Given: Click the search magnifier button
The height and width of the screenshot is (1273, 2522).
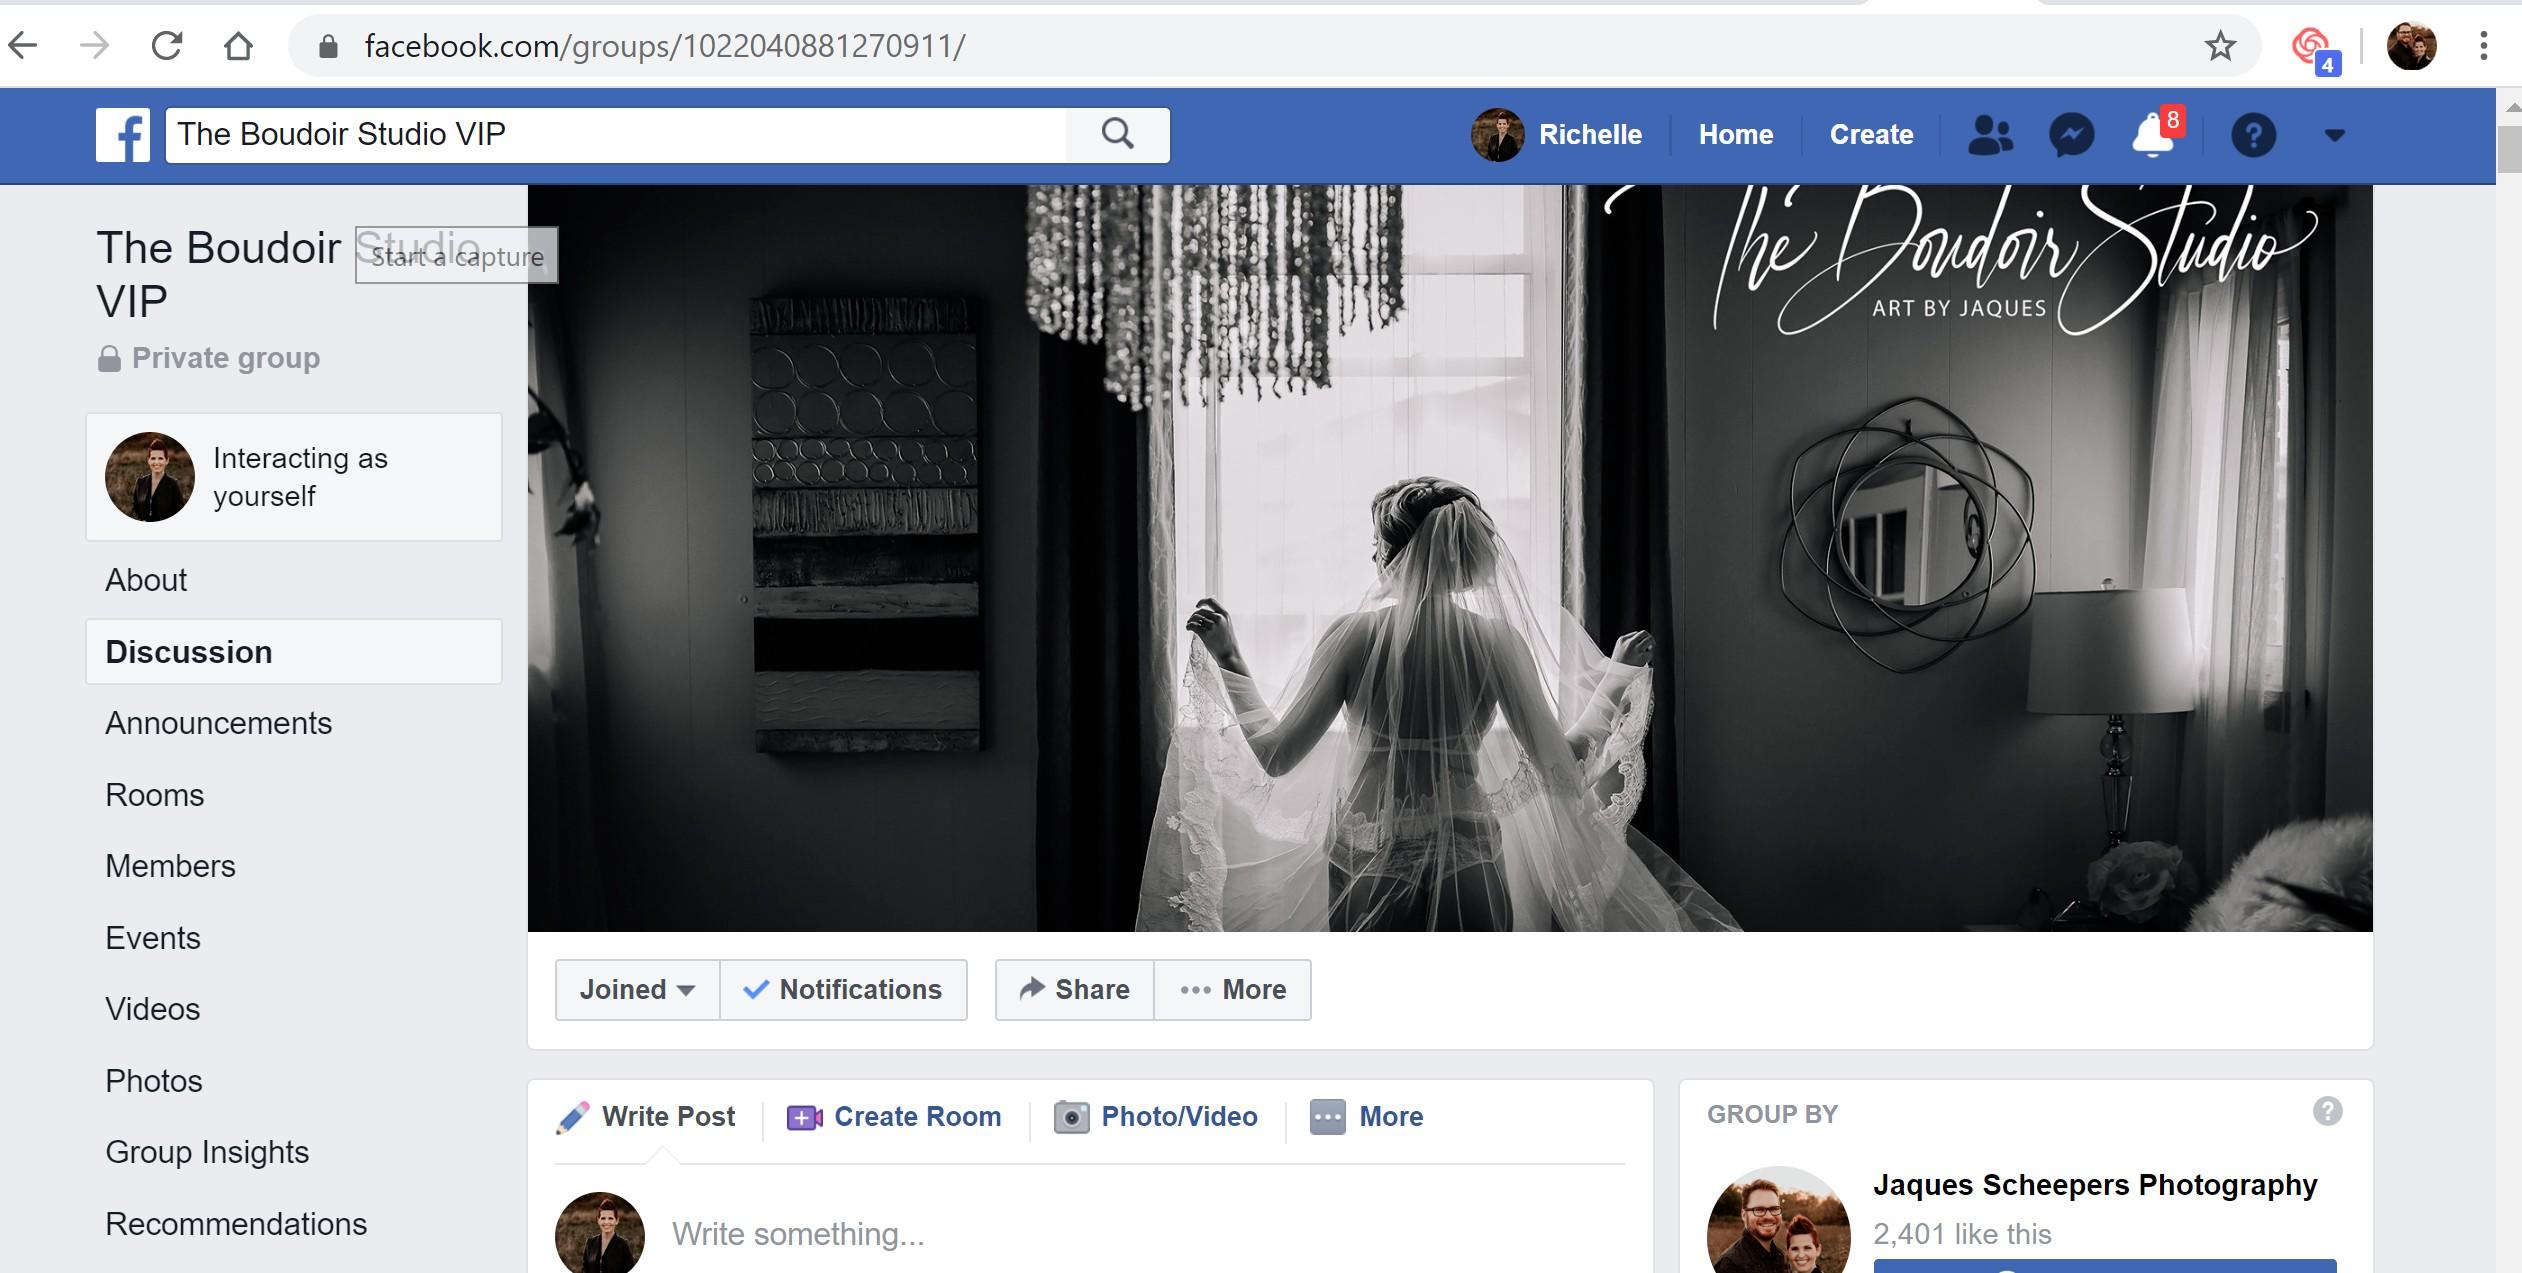Looking at the screenshot, I should [1117, 134].
